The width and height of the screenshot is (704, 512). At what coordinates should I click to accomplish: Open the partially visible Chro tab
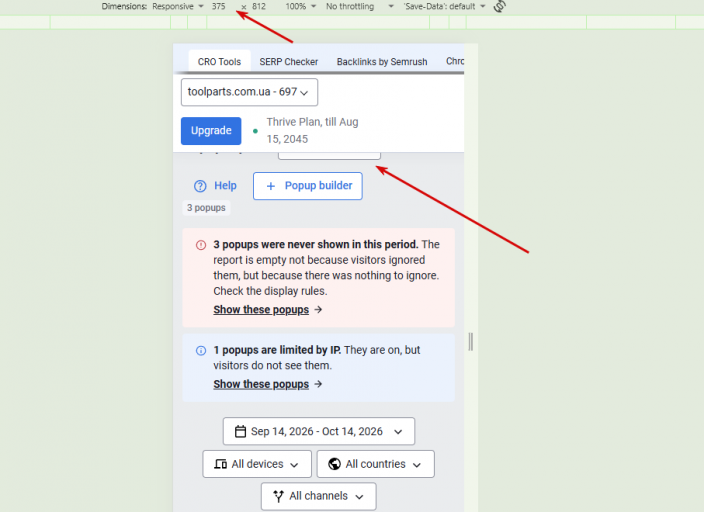[x=454, y=61]
